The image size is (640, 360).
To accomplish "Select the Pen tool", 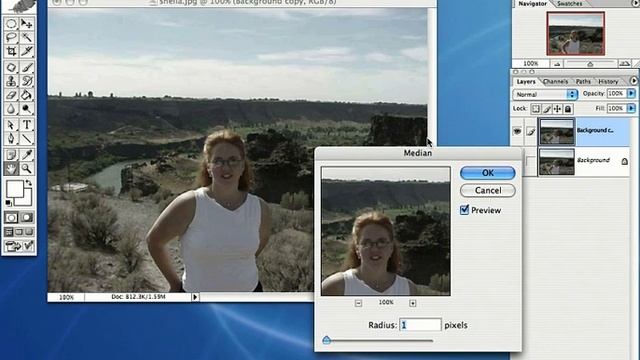I will (x=11, y=138).
